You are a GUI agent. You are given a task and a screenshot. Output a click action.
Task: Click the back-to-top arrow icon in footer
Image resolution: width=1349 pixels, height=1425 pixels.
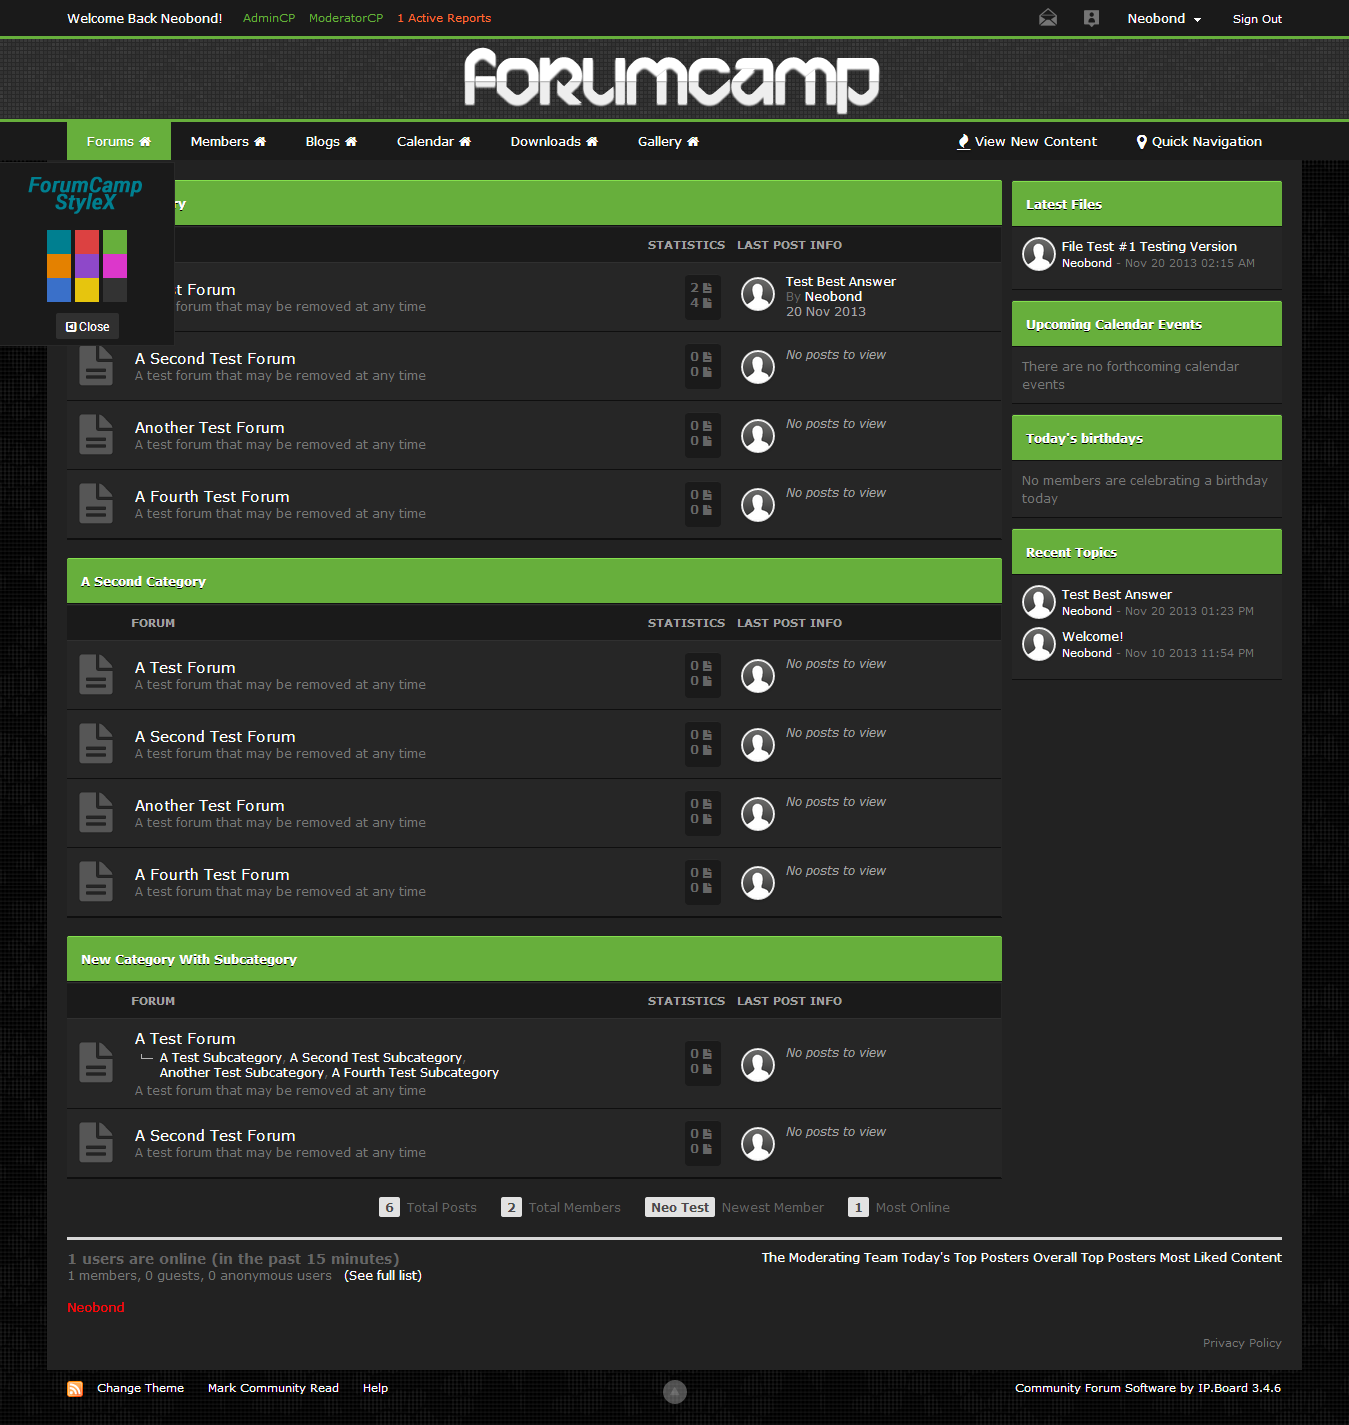pyautogui.click(x=675, y=1391)
